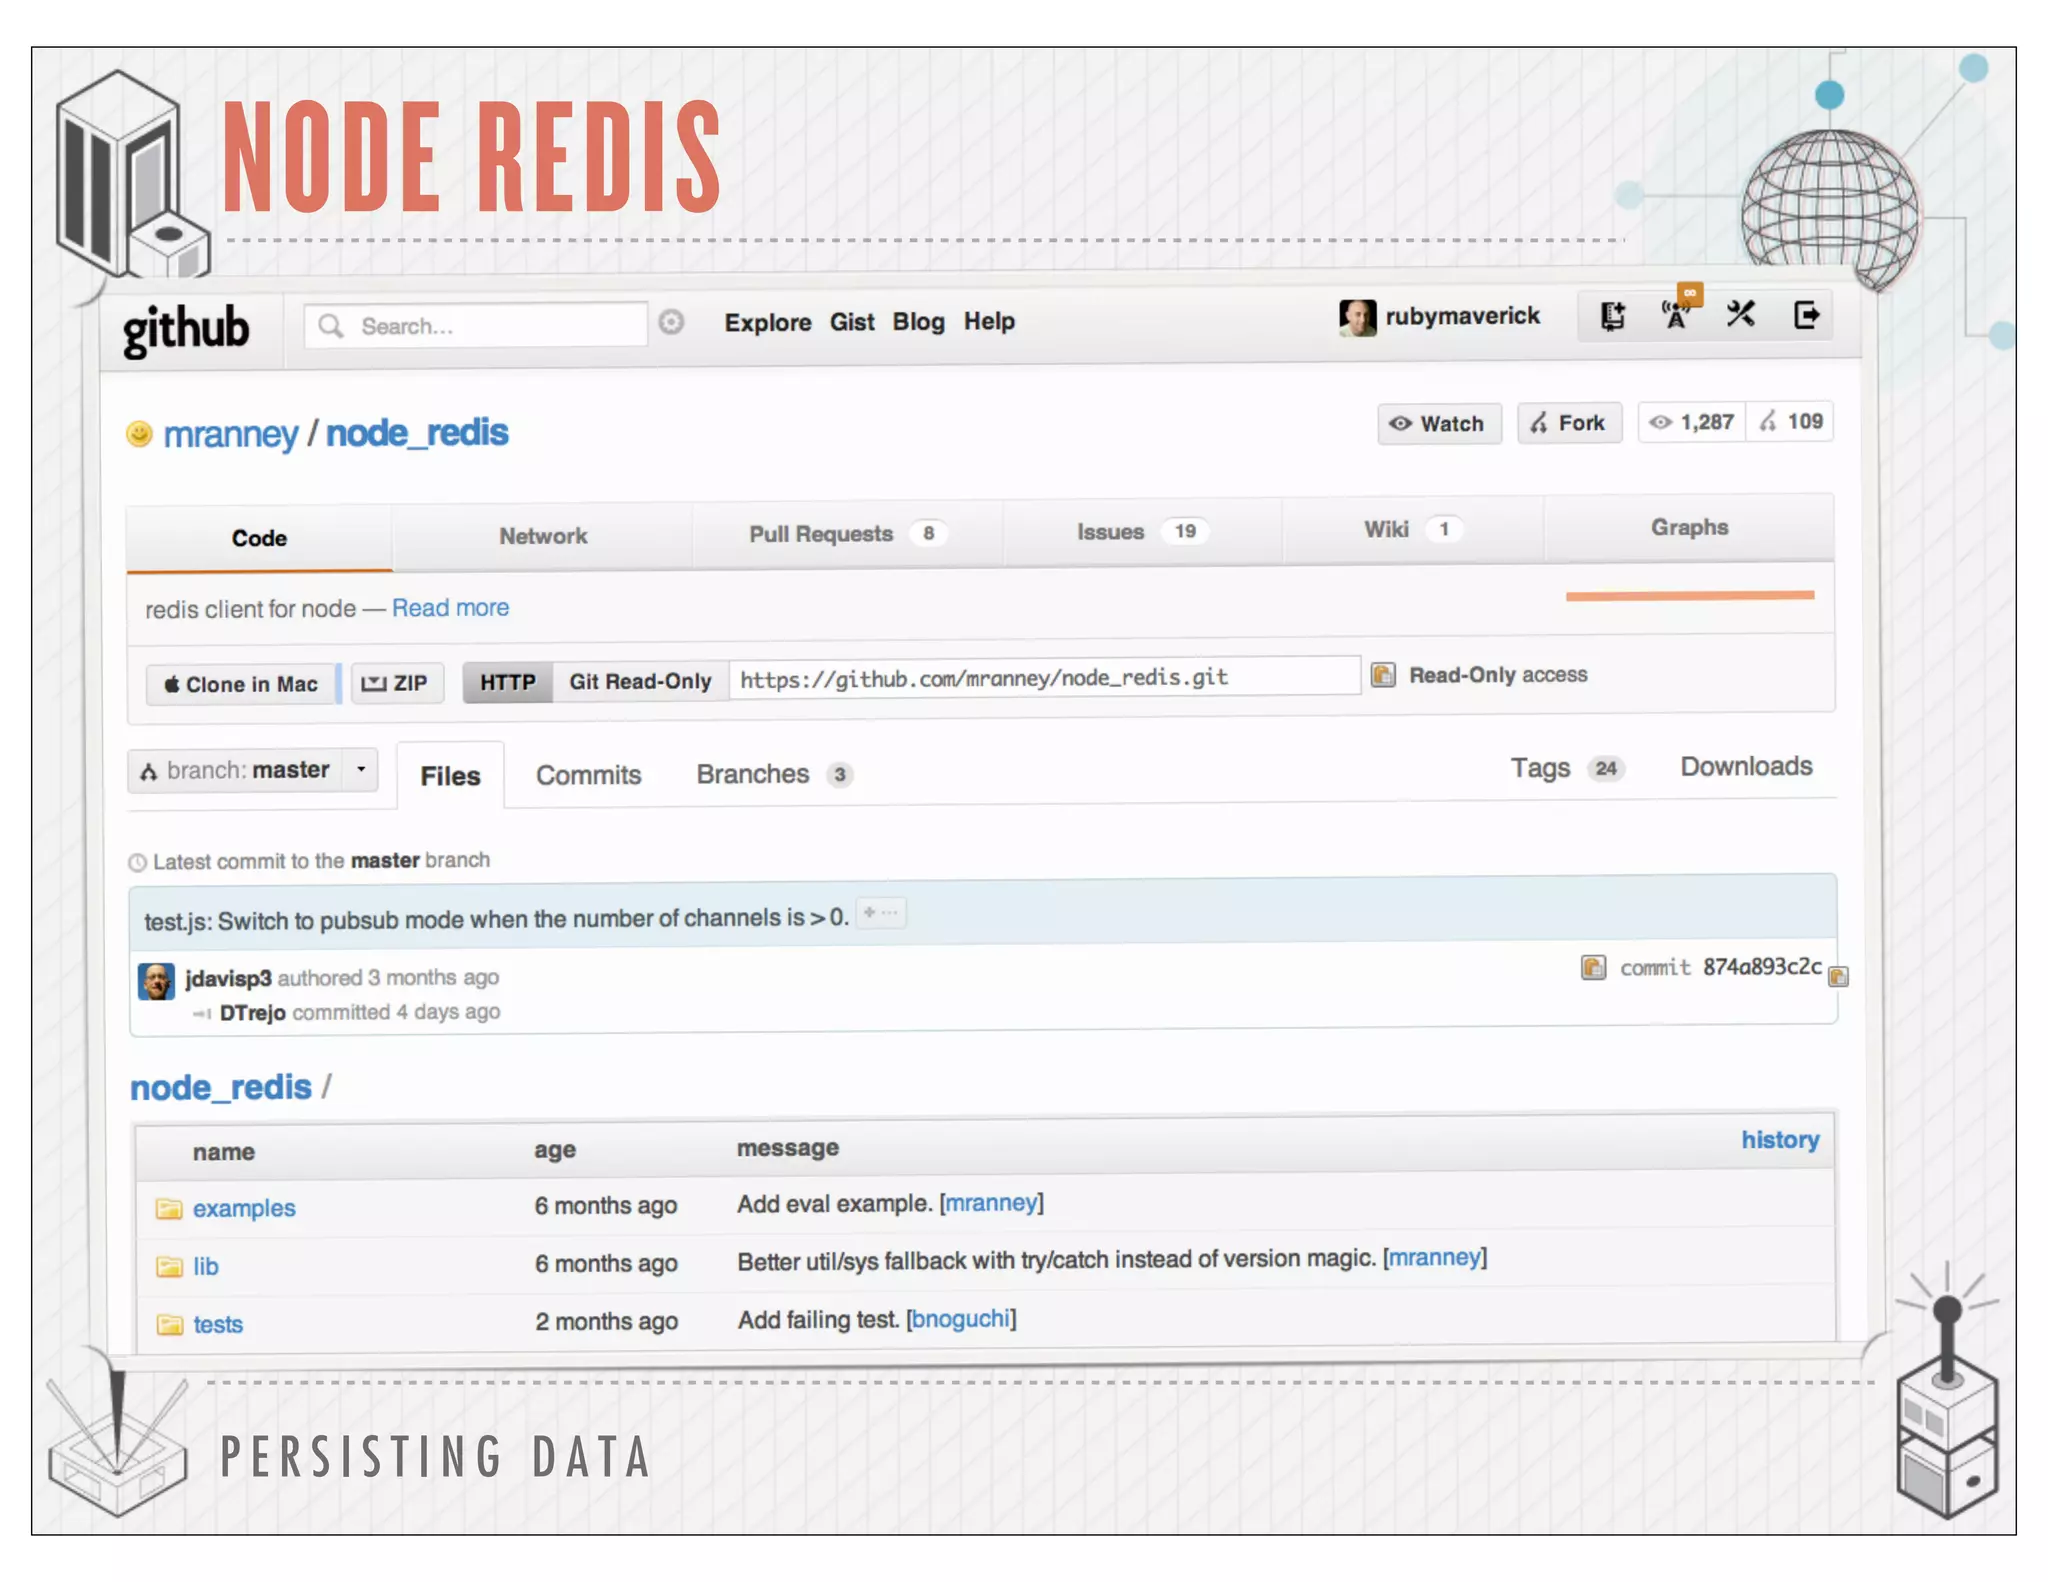This screenshot has height=1582, width=2048.
Task: Click the examples folder icon
Action: coord(169,1209)
